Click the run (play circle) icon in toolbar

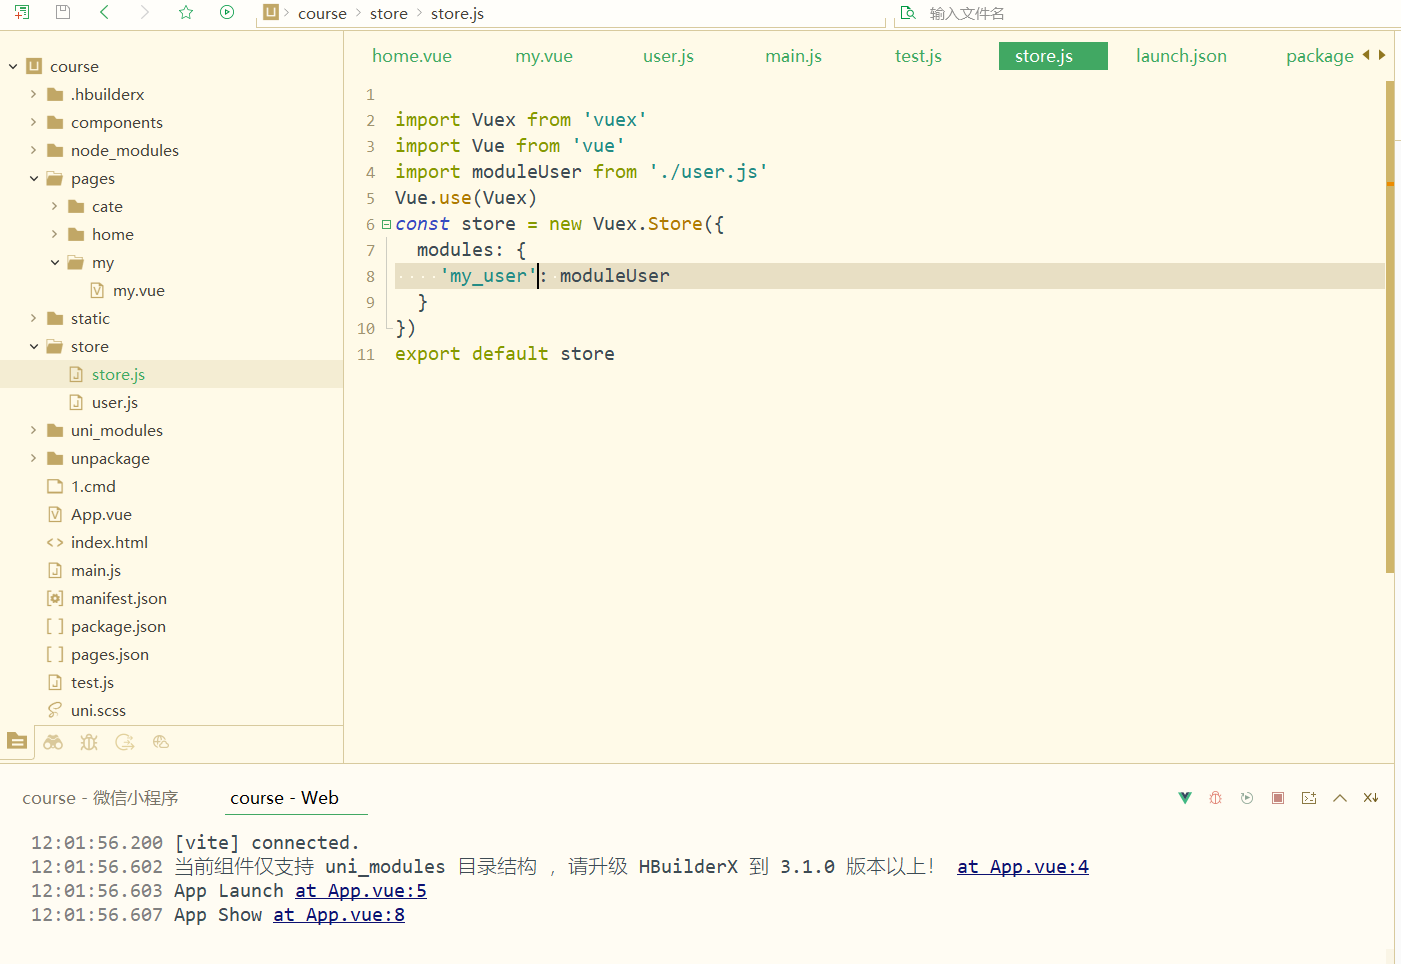[227, 13]
